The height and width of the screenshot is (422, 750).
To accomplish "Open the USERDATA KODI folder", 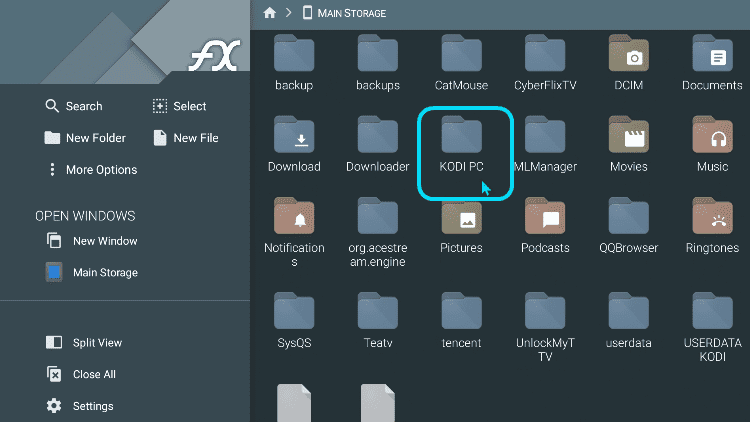I will coord(712,327).
